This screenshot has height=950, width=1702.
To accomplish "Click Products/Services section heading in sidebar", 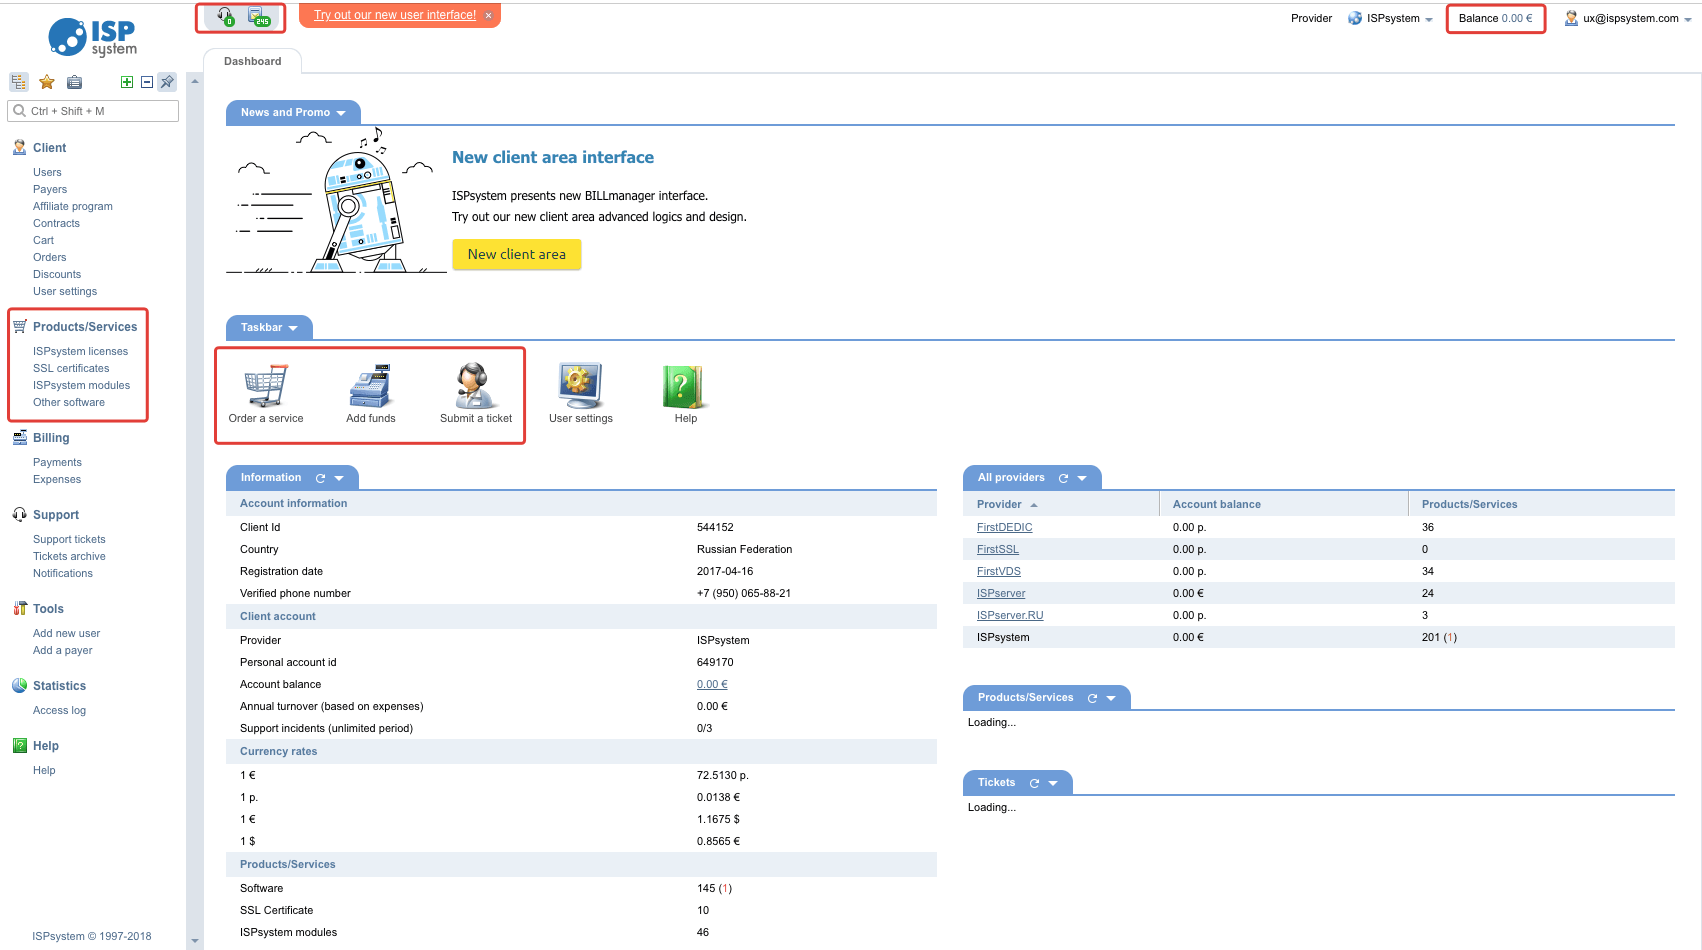I will tap(85, 327).
